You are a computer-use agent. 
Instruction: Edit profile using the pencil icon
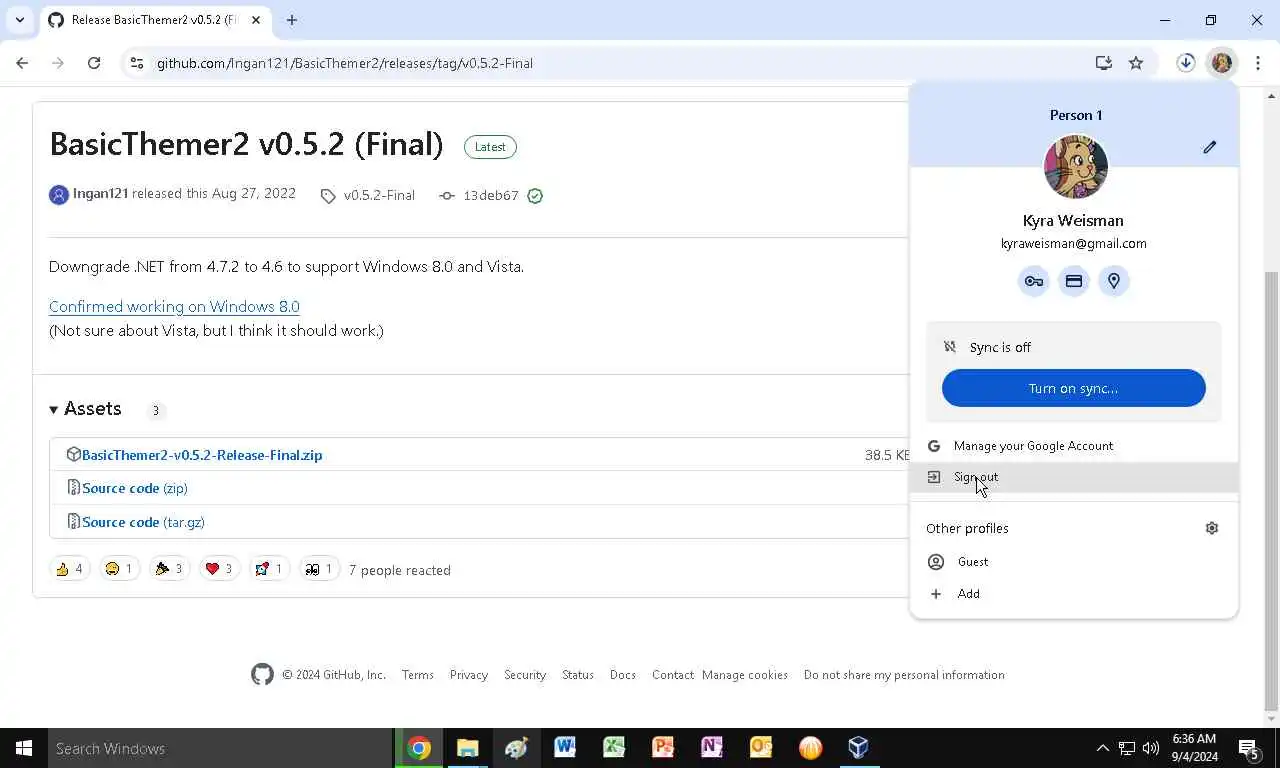click(x=1209, y=147)
